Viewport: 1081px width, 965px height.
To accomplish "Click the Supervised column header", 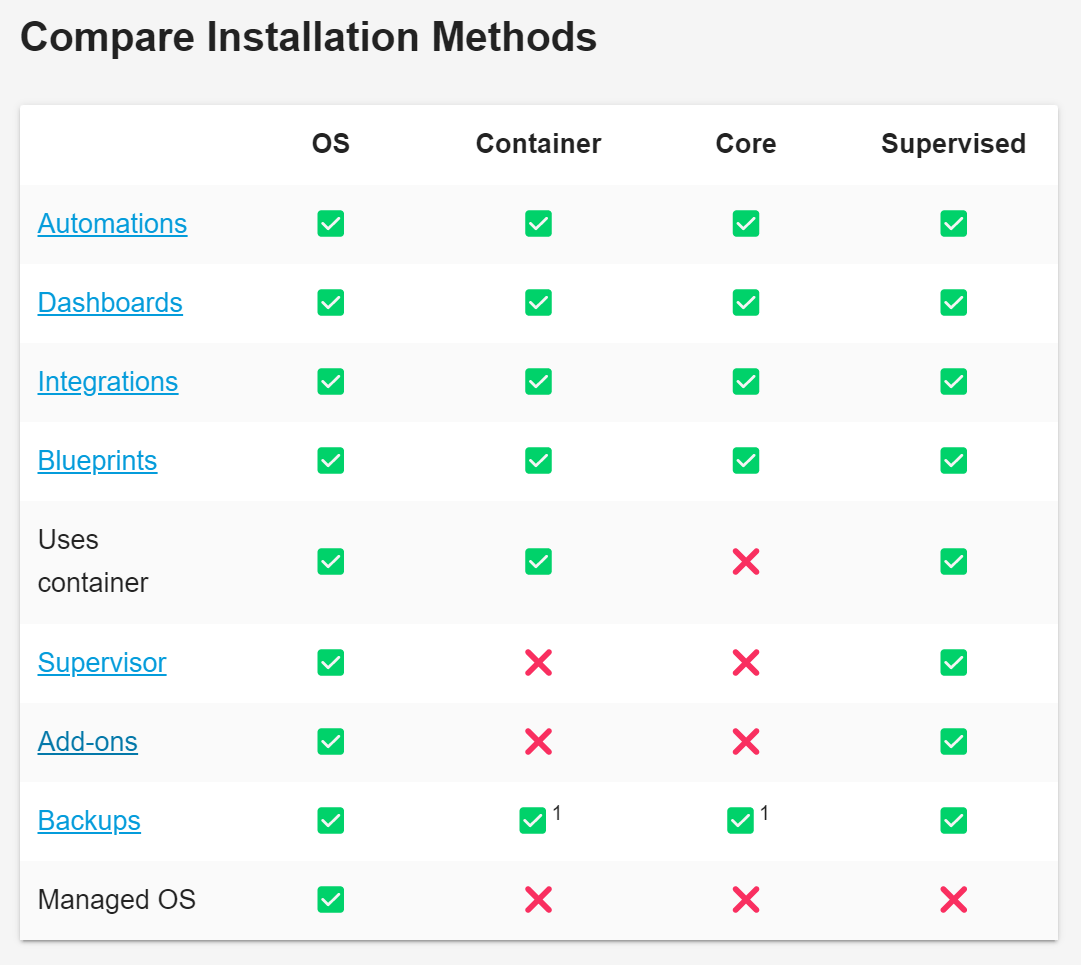I will [953, 144].
